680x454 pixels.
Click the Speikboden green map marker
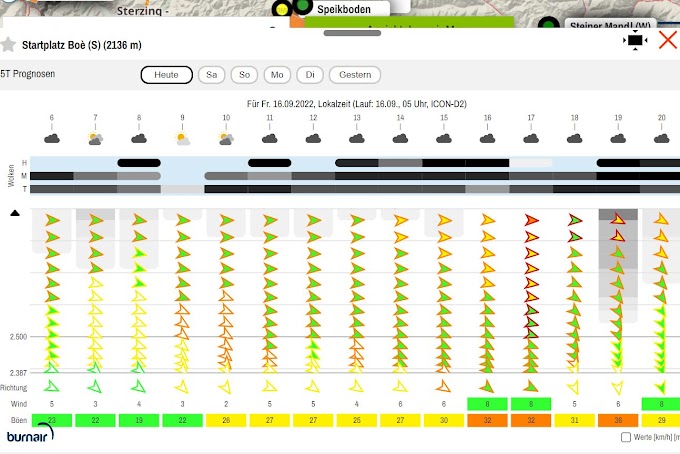(302, 7)
